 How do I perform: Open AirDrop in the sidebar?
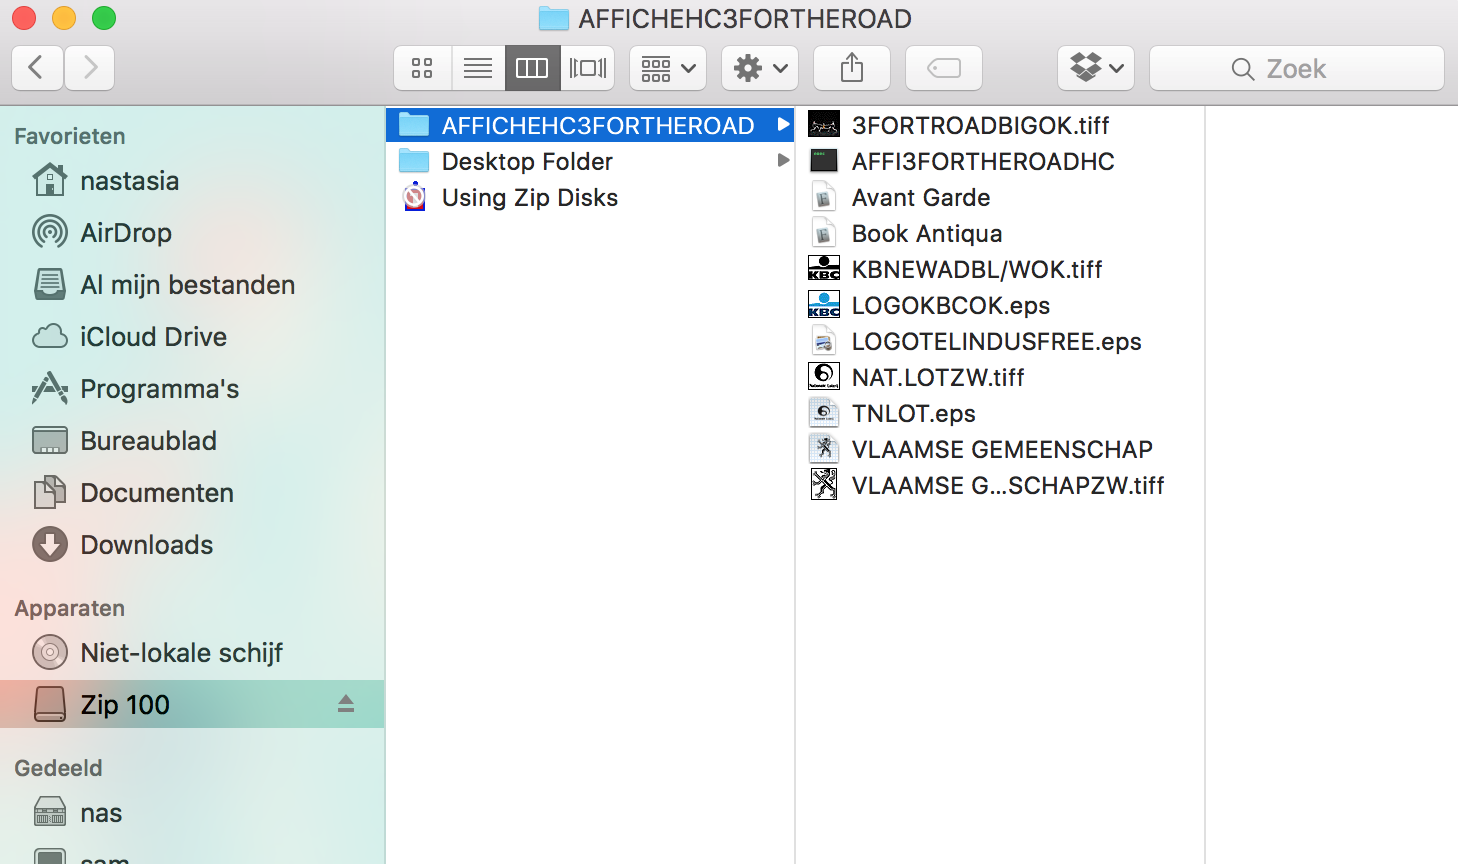126,233
